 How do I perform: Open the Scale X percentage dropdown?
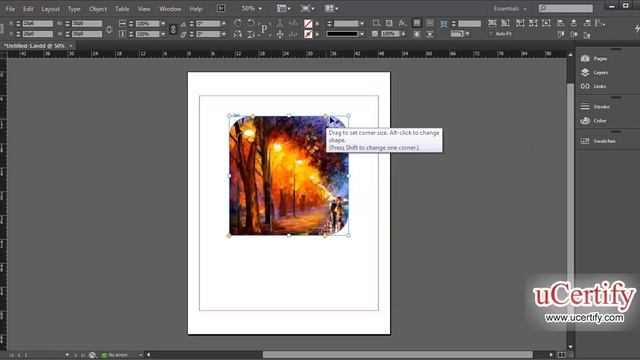coord(163,24)
